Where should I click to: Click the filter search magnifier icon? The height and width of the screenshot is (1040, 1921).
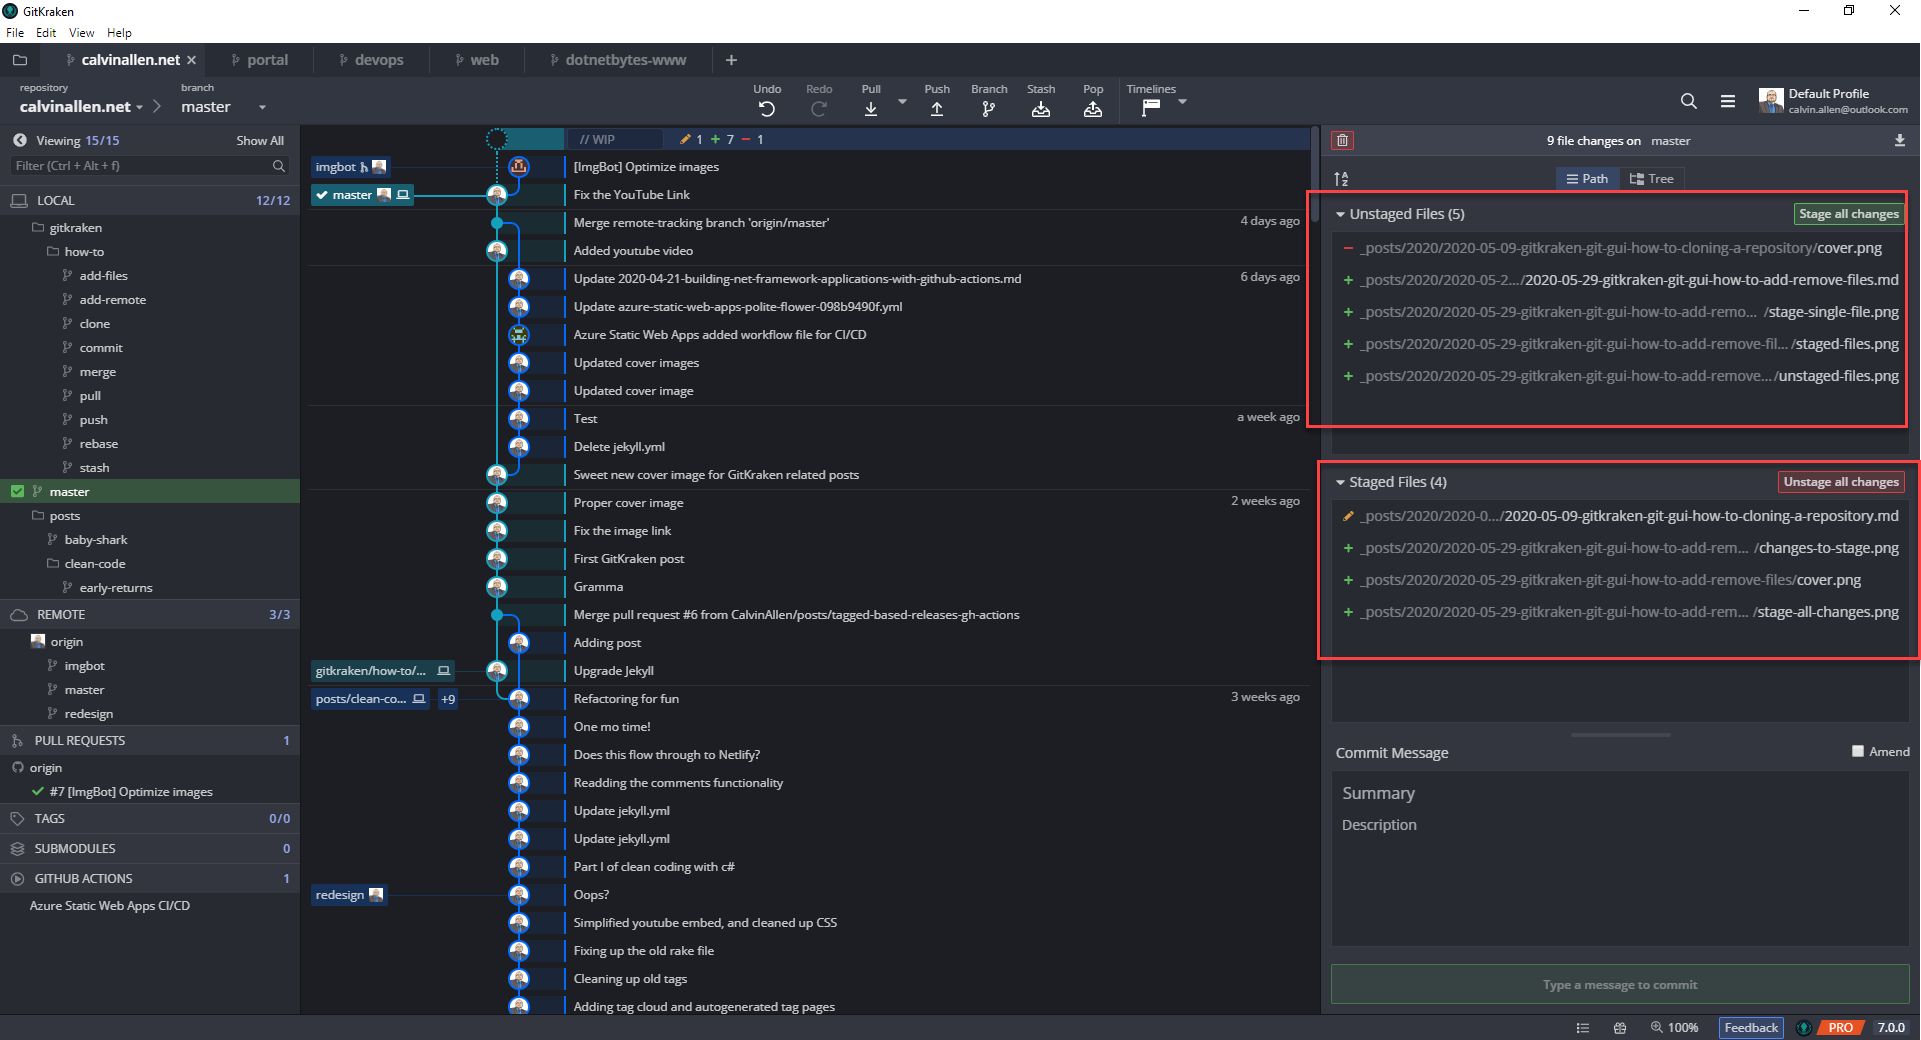click(279, 166)
